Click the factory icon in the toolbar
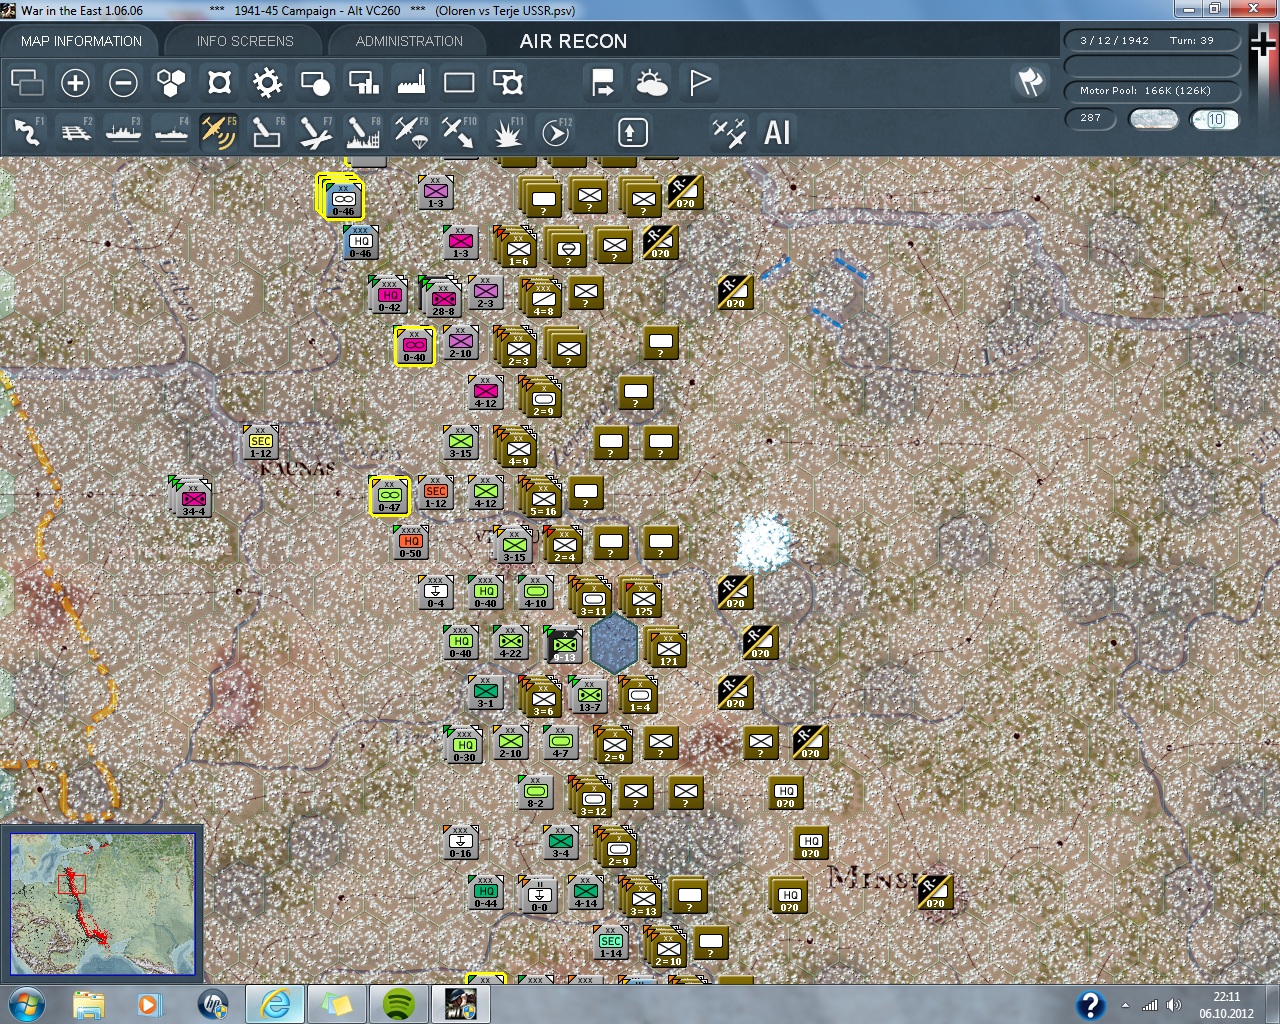This screenshot has height=1024, width=1280. tap(411, 82)
